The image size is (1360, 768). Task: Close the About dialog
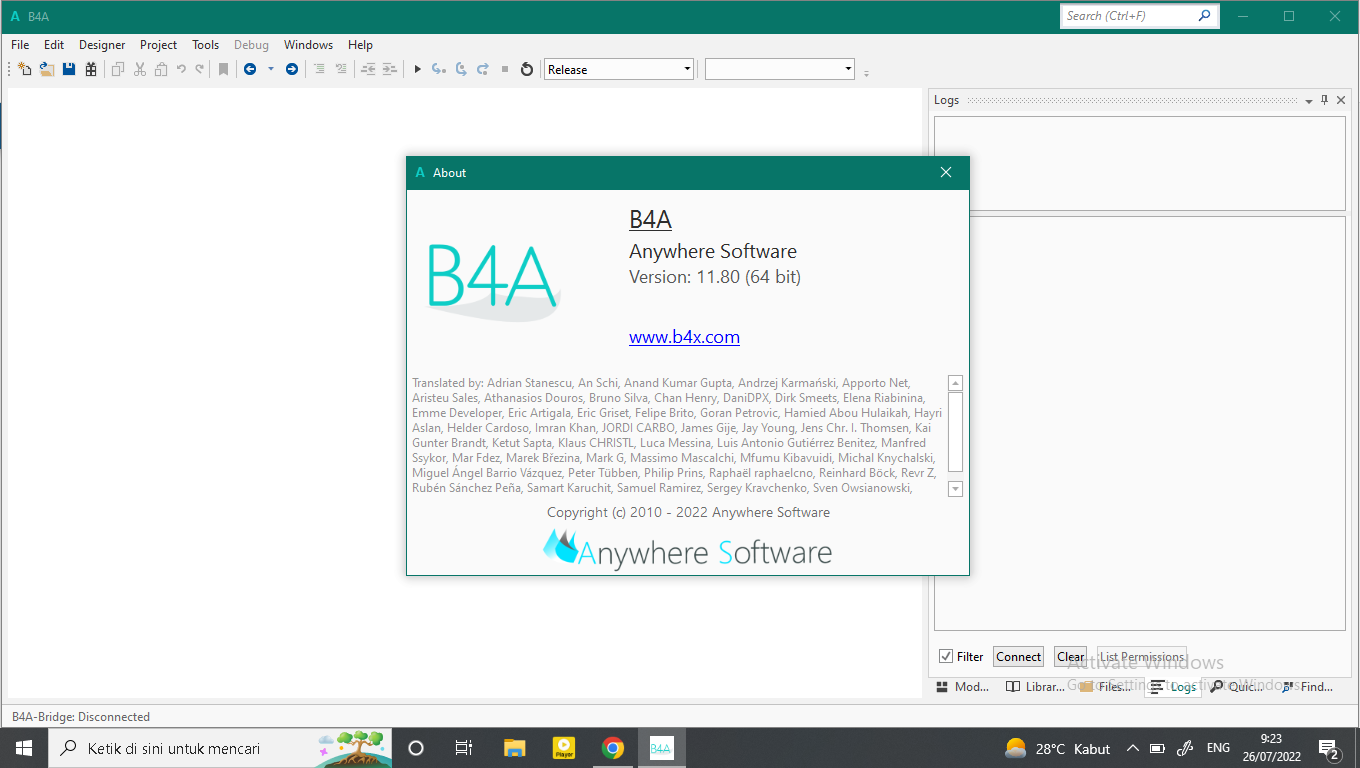click(946, 172)
